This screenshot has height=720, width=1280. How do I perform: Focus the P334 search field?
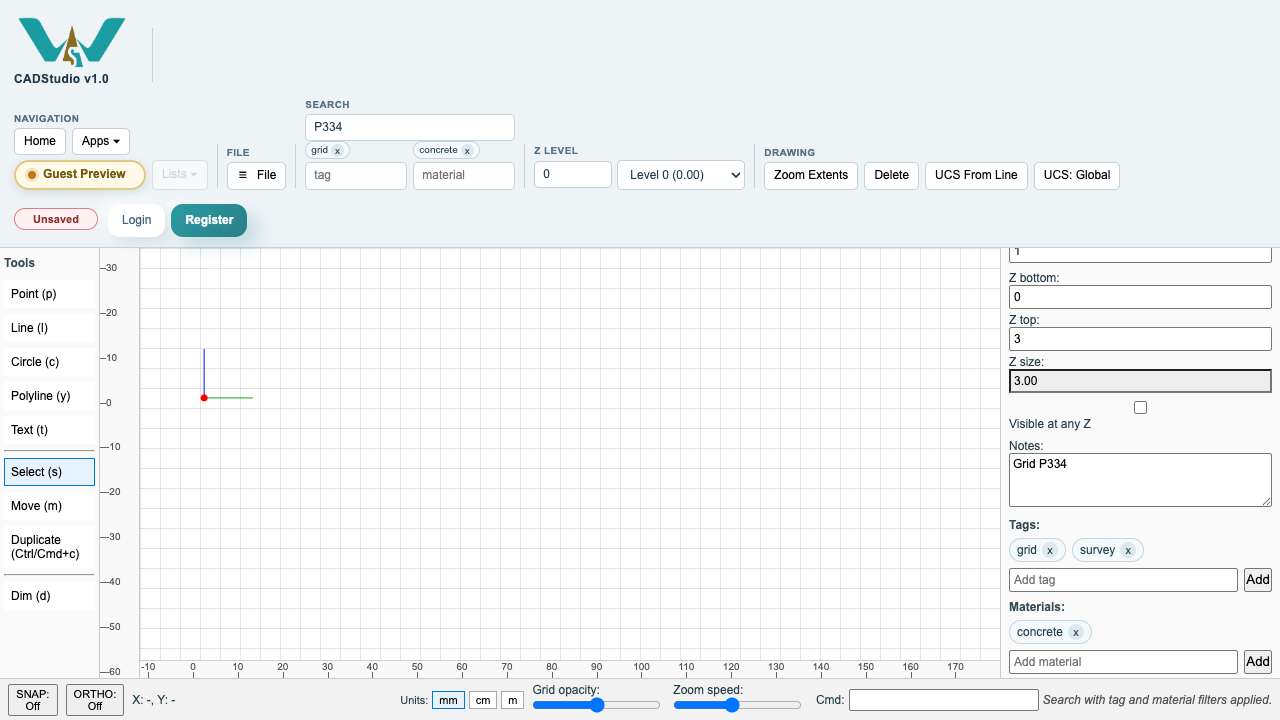(x=410, y=127)
